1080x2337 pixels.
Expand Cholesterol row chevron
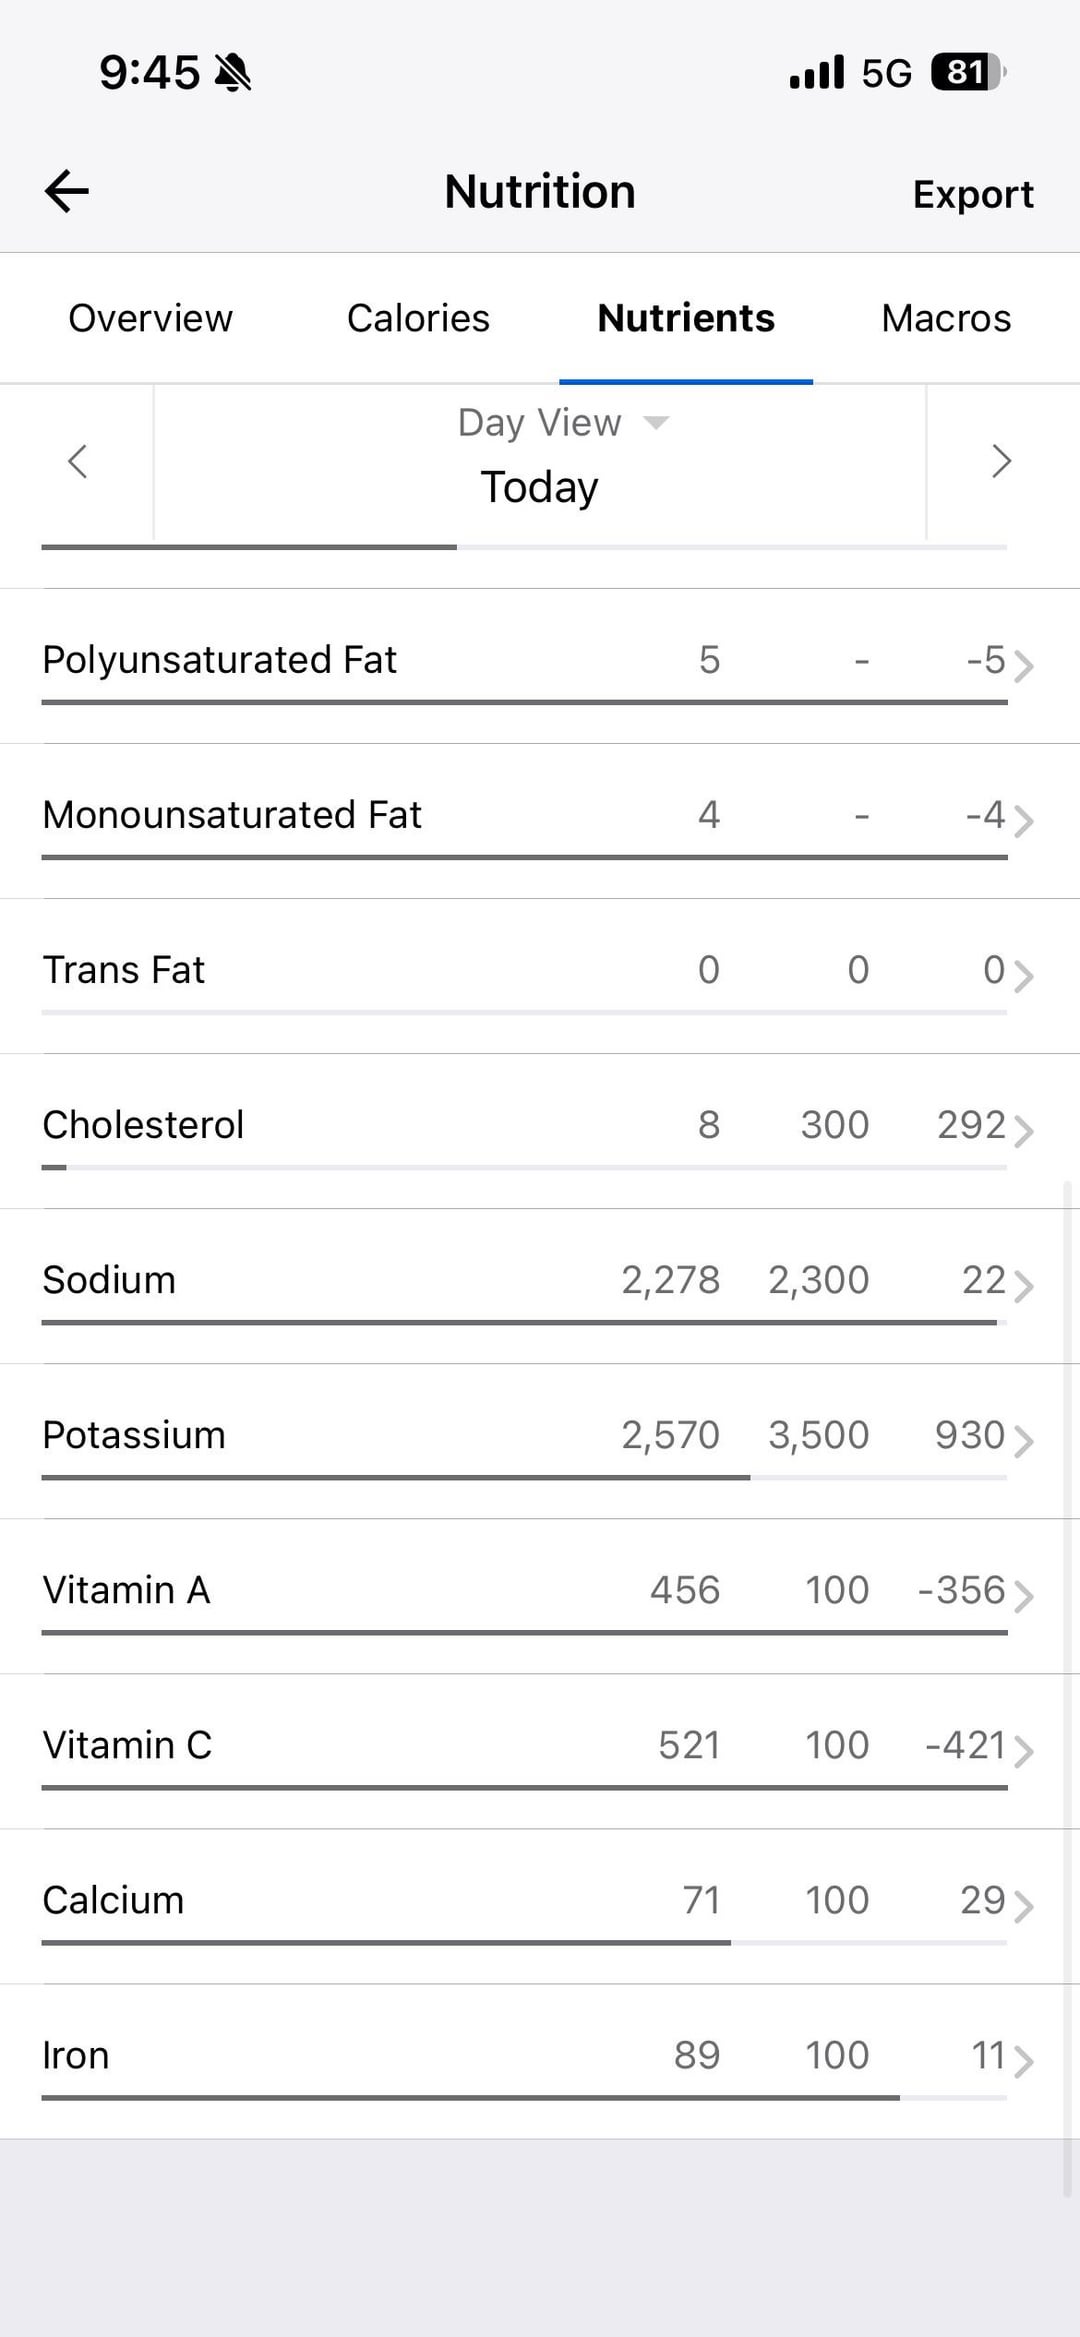[x=1023, y=1130]
